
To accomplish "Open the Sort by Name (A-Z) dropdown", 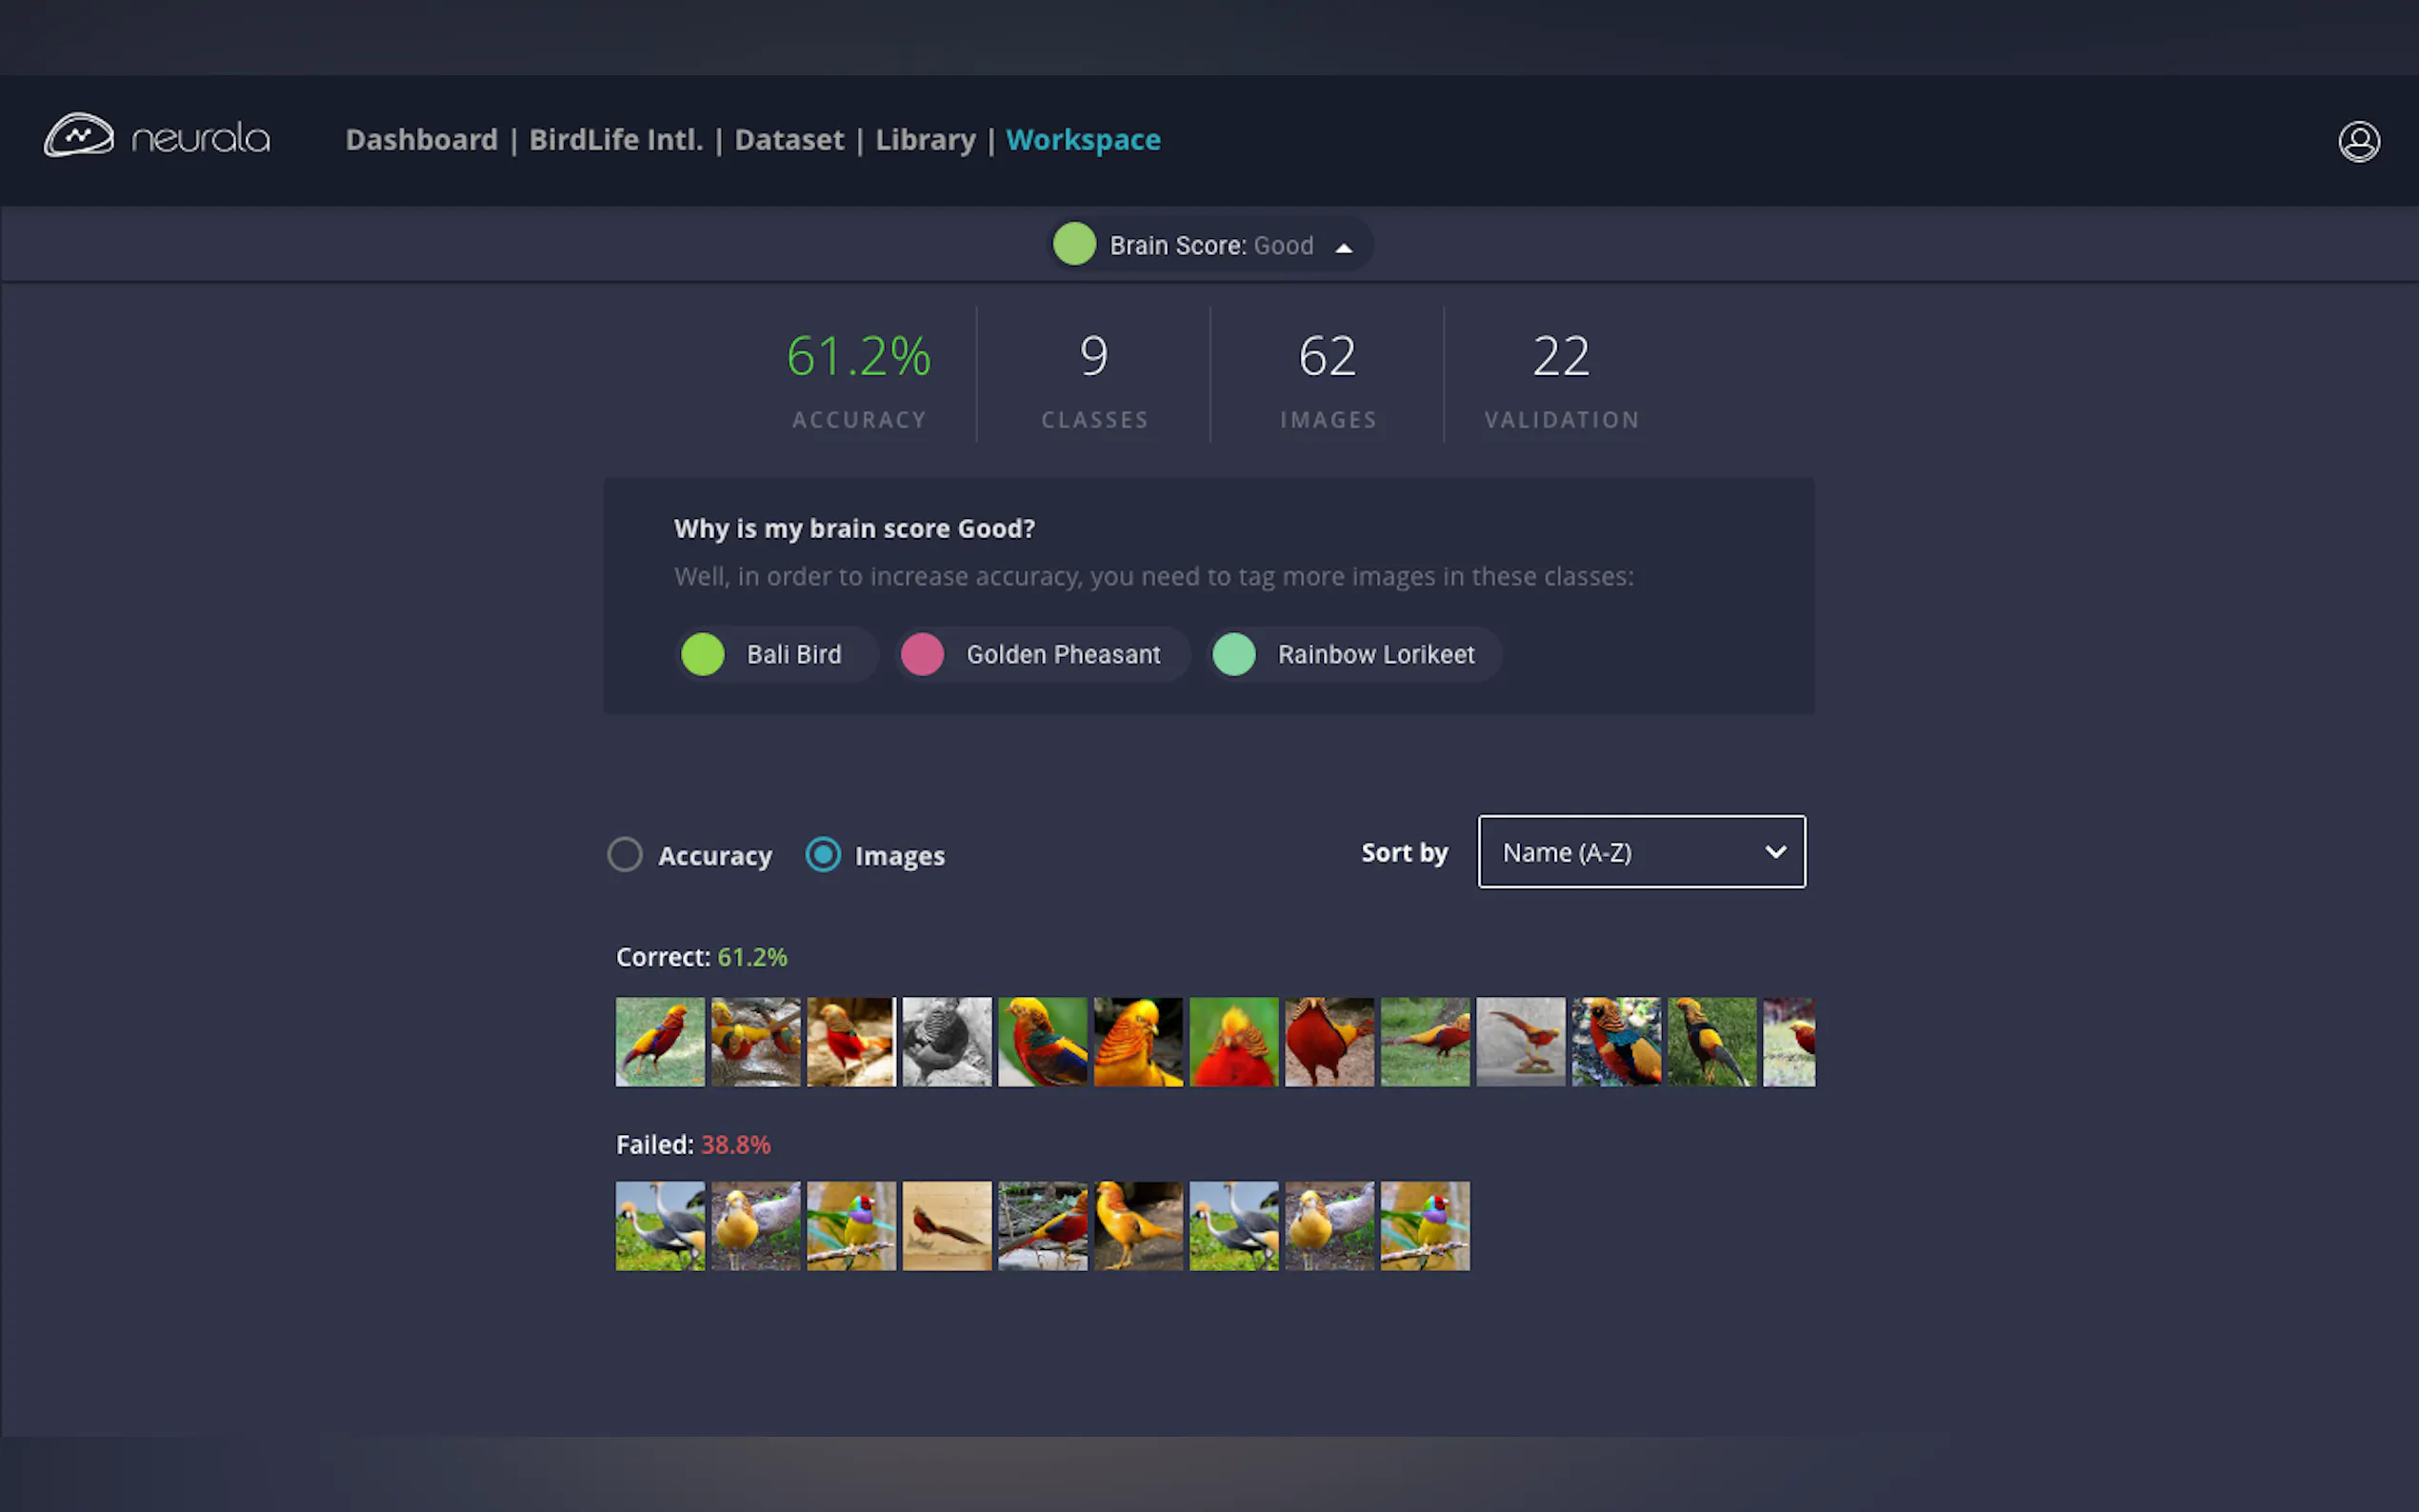I will pos(1640,852).
